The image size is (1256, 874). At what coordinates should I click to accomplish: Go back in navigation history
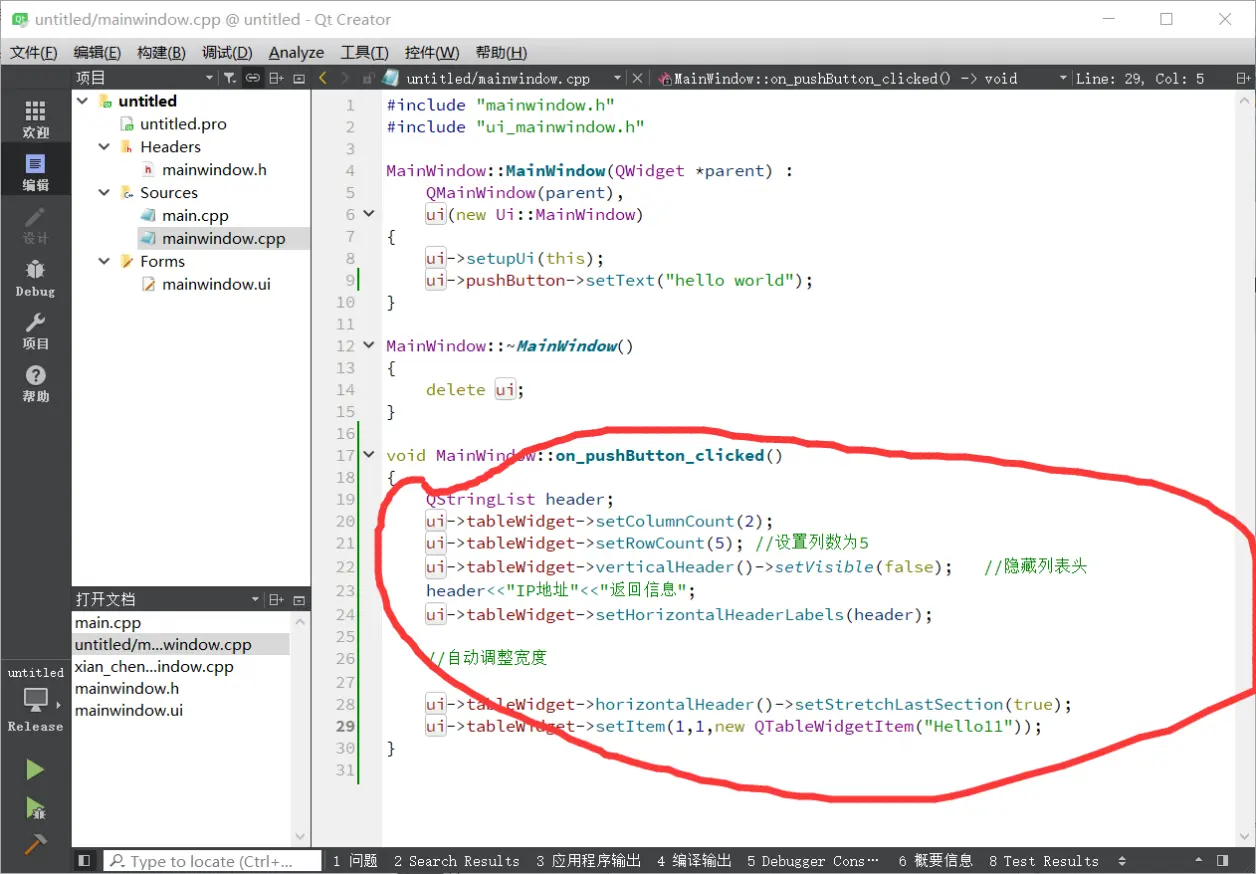tap(323, 78)
